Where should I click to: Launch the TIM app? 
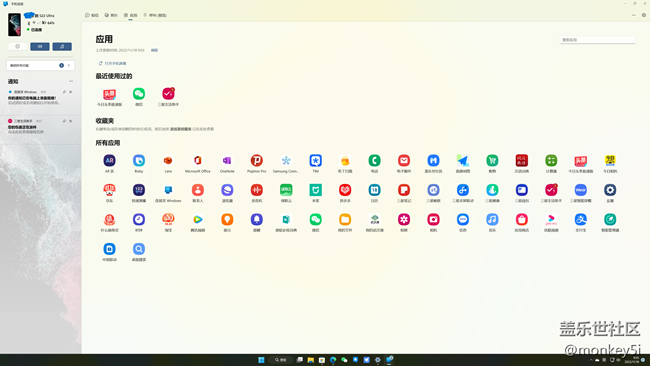[315, 160]
